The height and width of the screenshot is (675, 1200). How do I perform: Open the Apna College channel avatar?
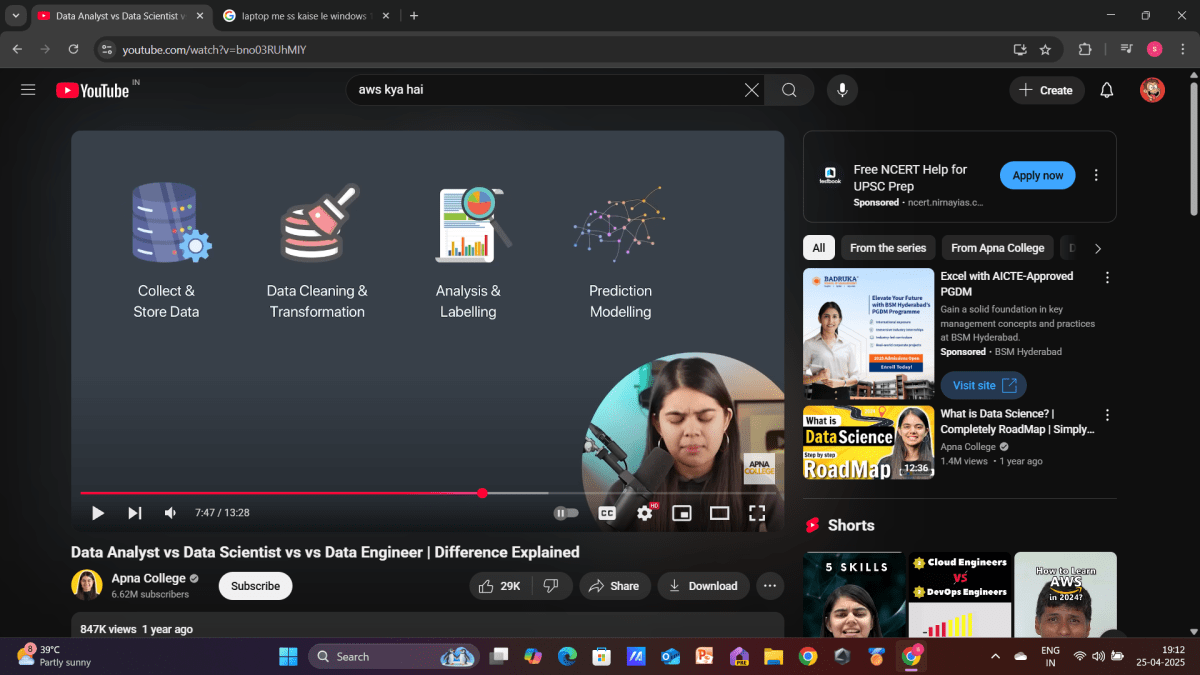(x=87, y=585)
